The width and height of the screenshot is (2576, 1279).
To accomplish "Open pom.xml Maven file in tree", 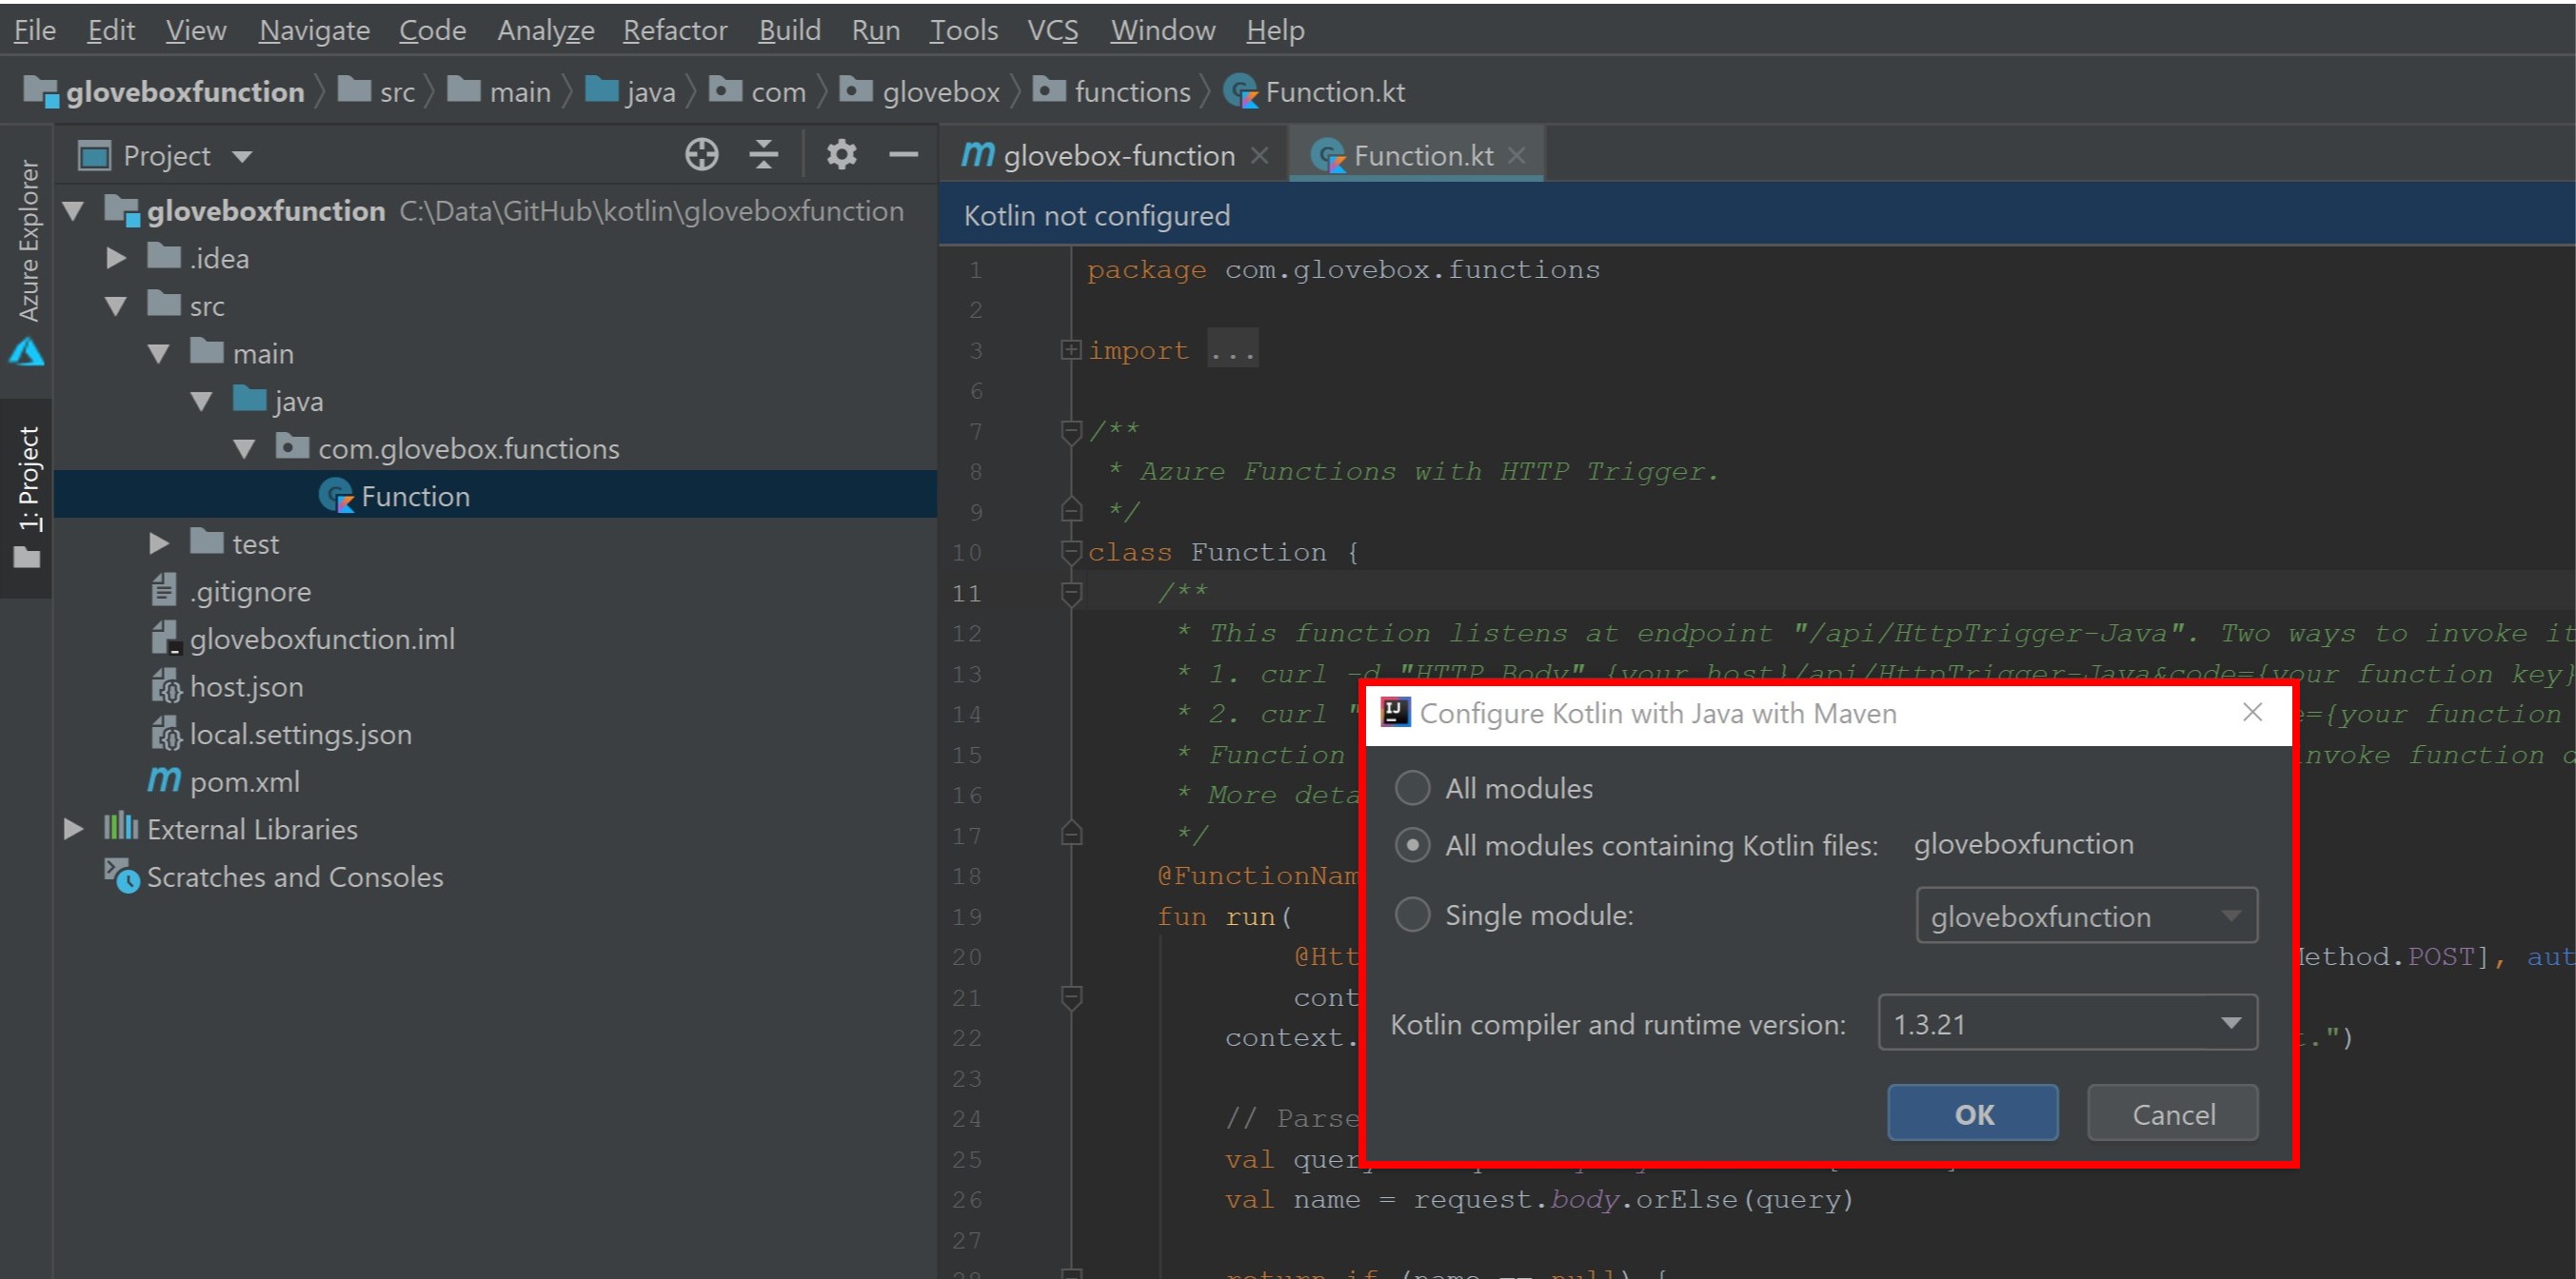I will click(244, 782).
